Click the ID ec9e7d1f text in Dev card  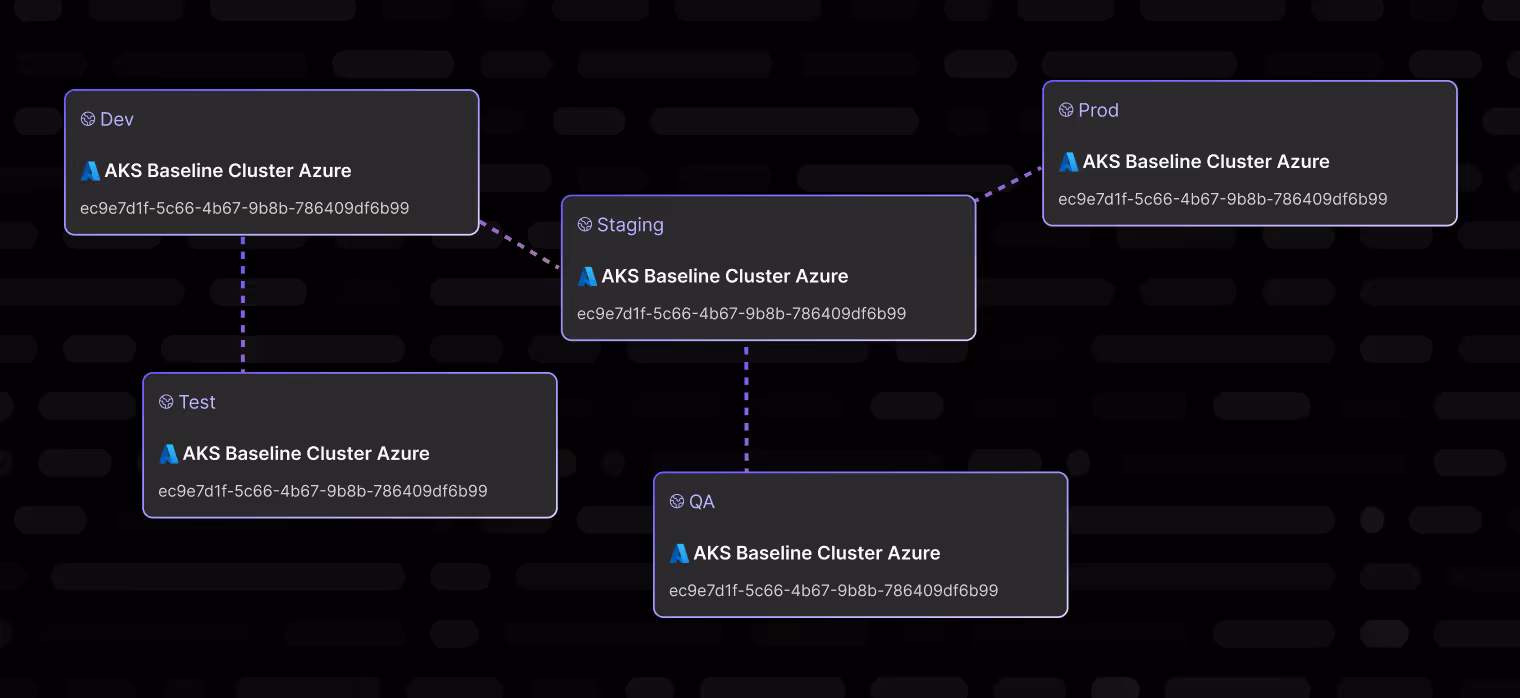point(245,208)
